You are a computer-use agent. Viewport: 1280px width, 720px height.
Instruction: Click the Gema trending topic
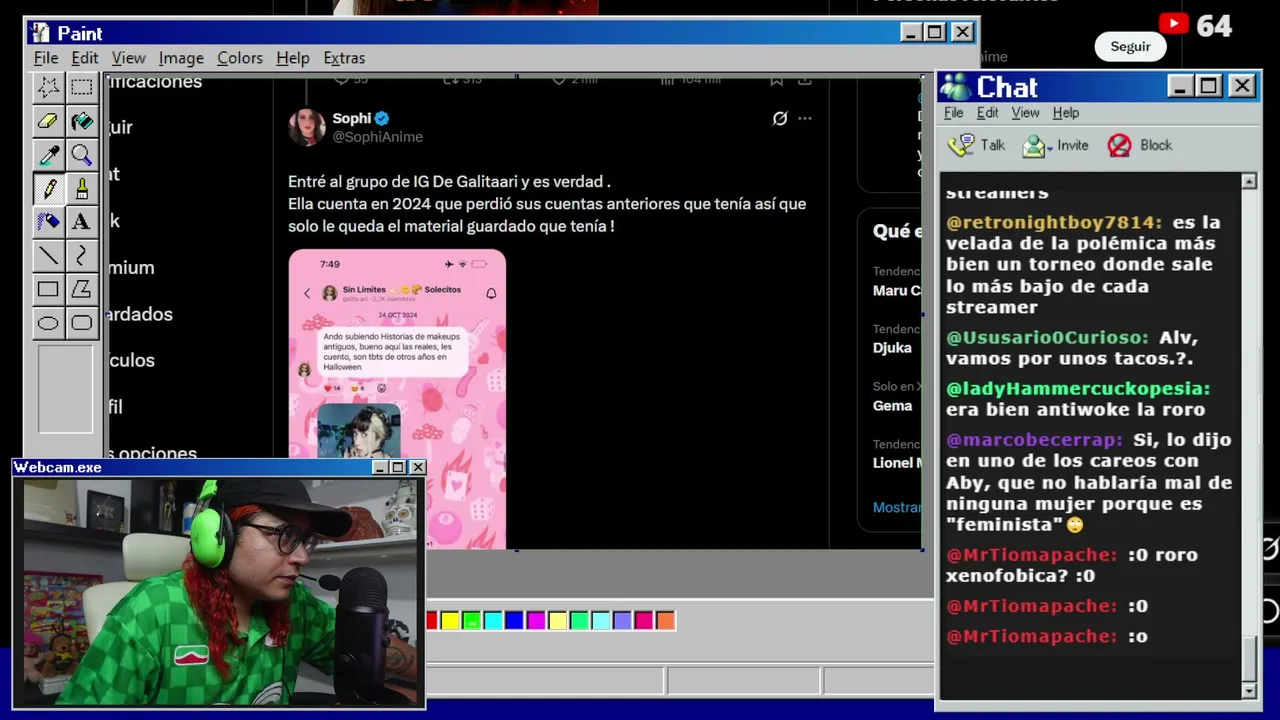tap(892, 406)
